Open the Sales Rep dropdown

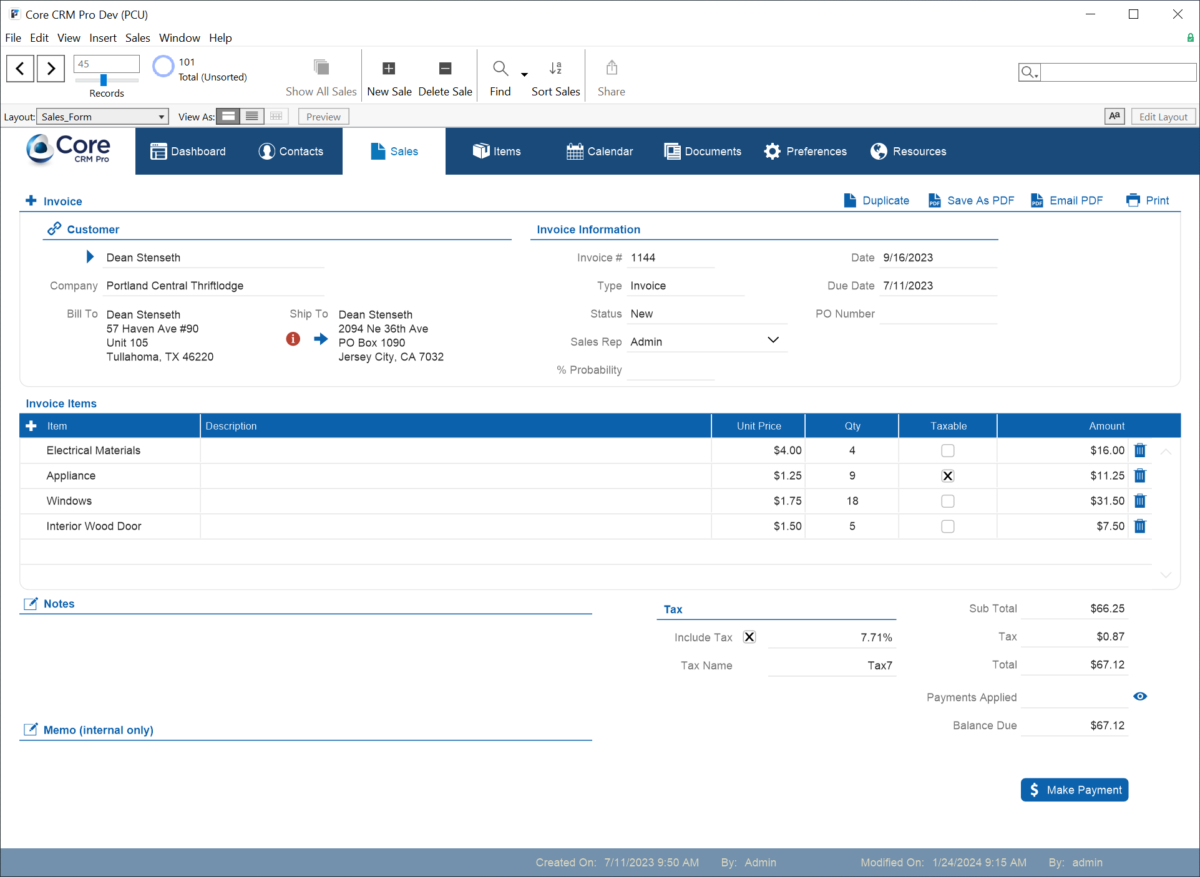[772, 340]
